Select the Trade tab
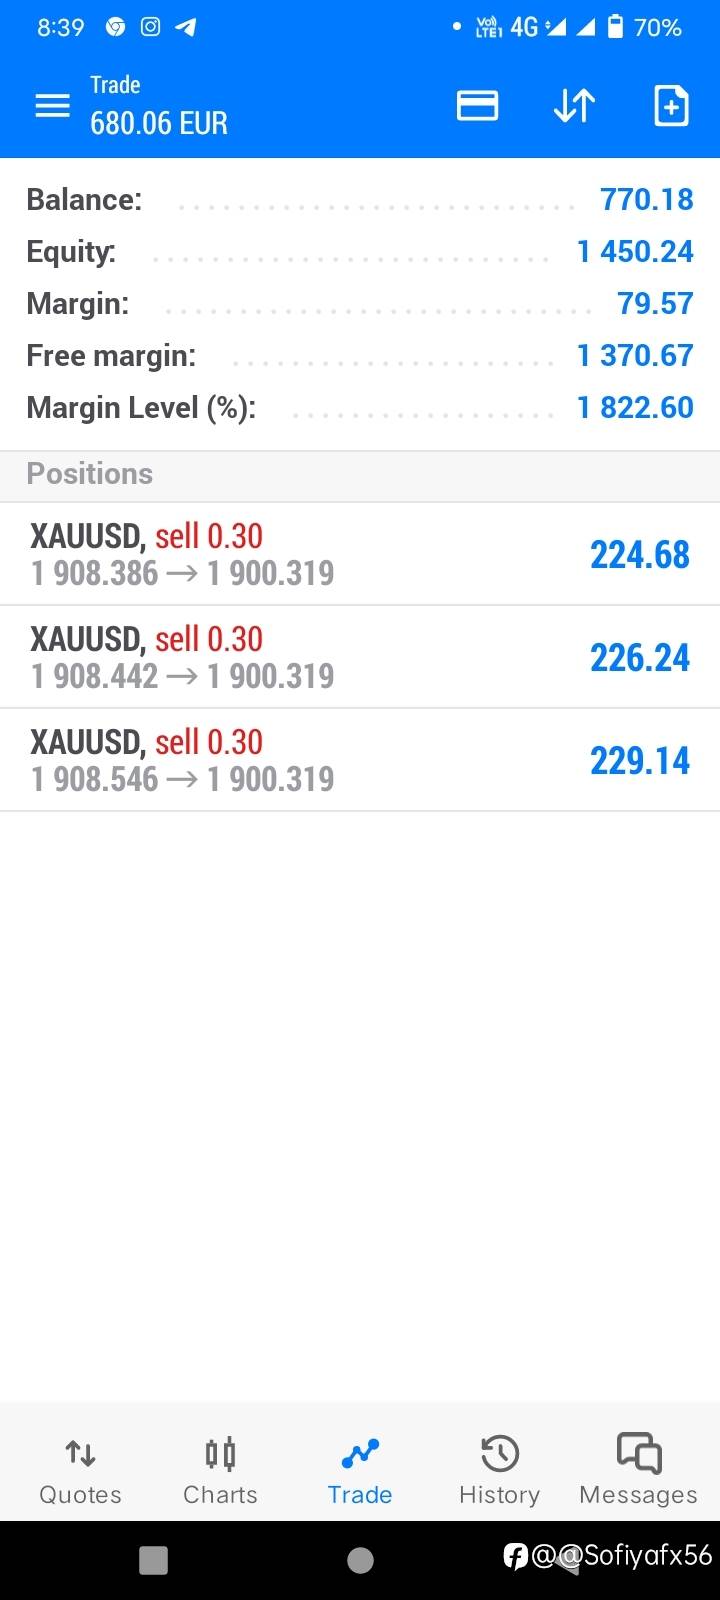The width and height of the screenshot is (720, 1600). click(x=360, y=1471)
